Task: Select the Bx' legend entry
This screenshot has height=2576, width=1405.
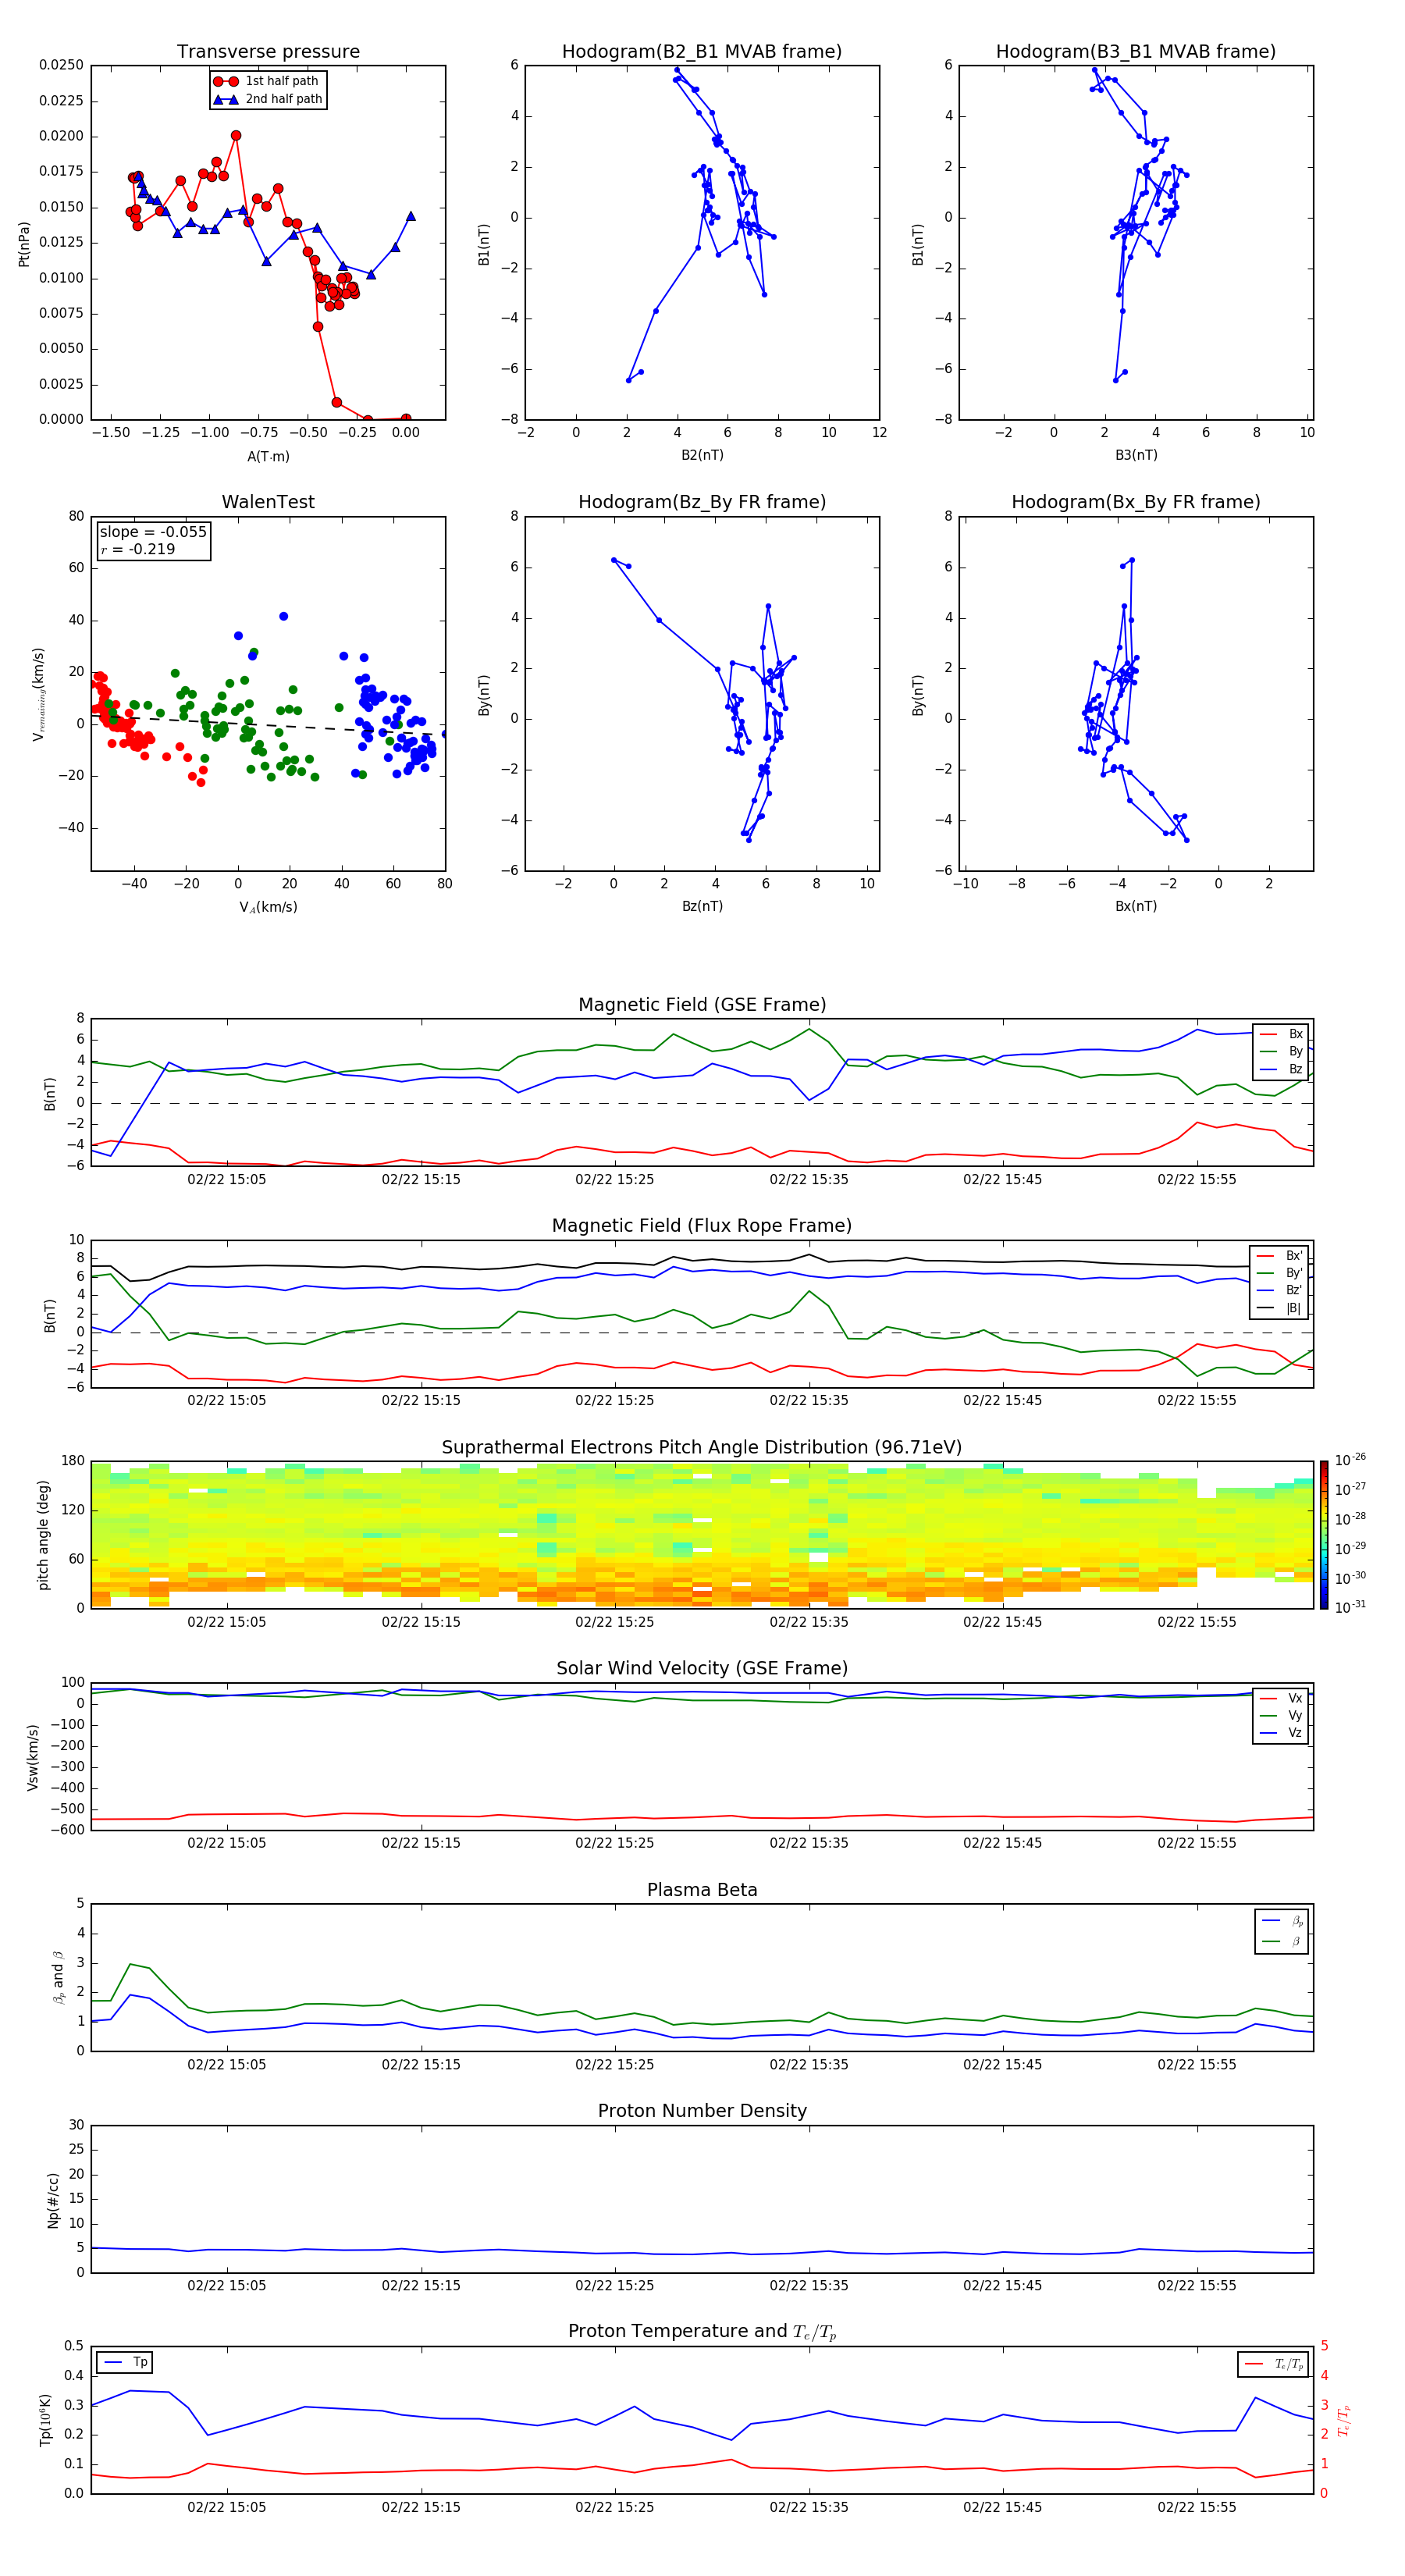Action: point(1280,1256)
